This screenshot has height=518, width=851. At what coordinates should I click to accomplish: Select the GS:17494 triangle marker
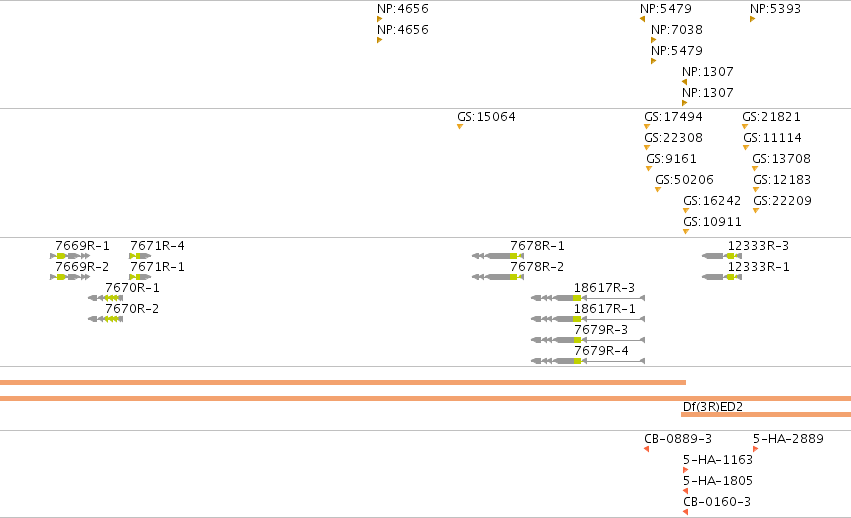[647, 127]
